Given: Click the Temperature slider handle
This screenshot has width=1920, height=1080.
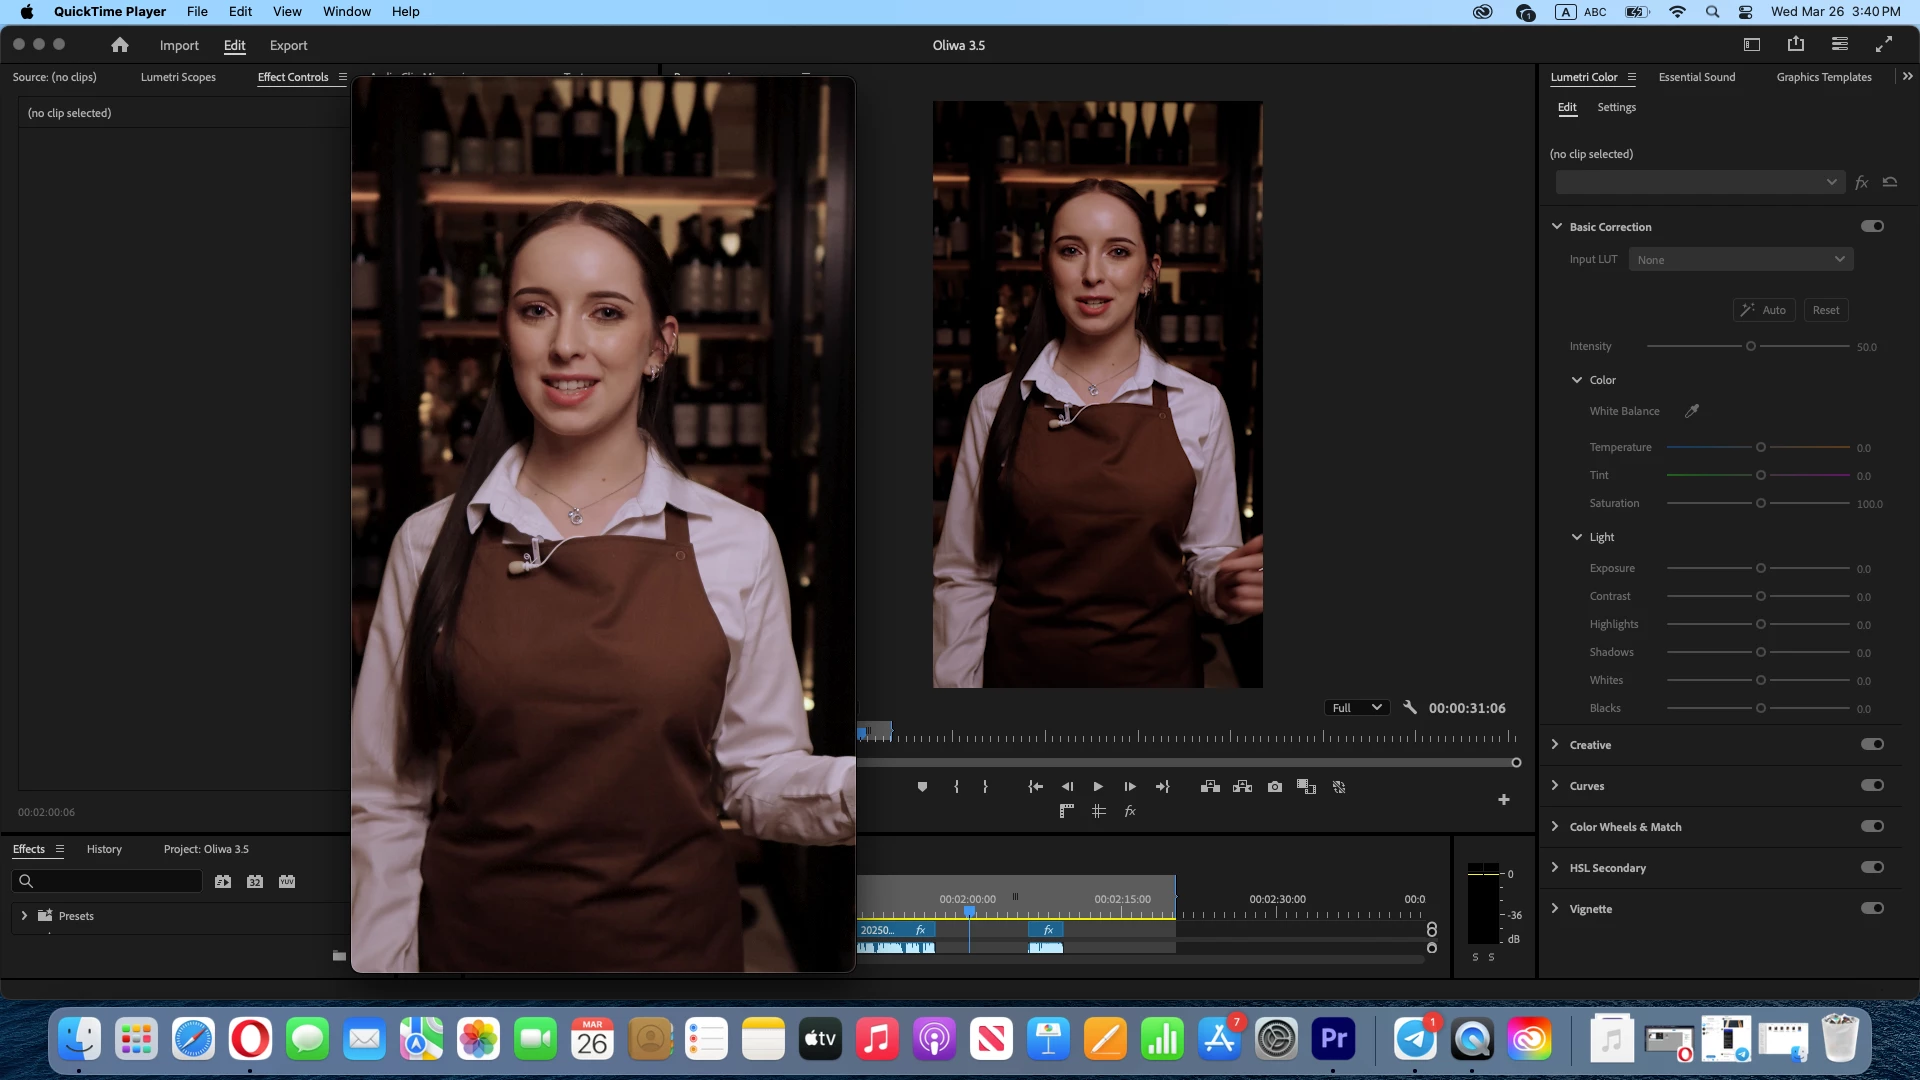Looking at the screenshot, I should pyautogui.click(x=1761, y=447).
